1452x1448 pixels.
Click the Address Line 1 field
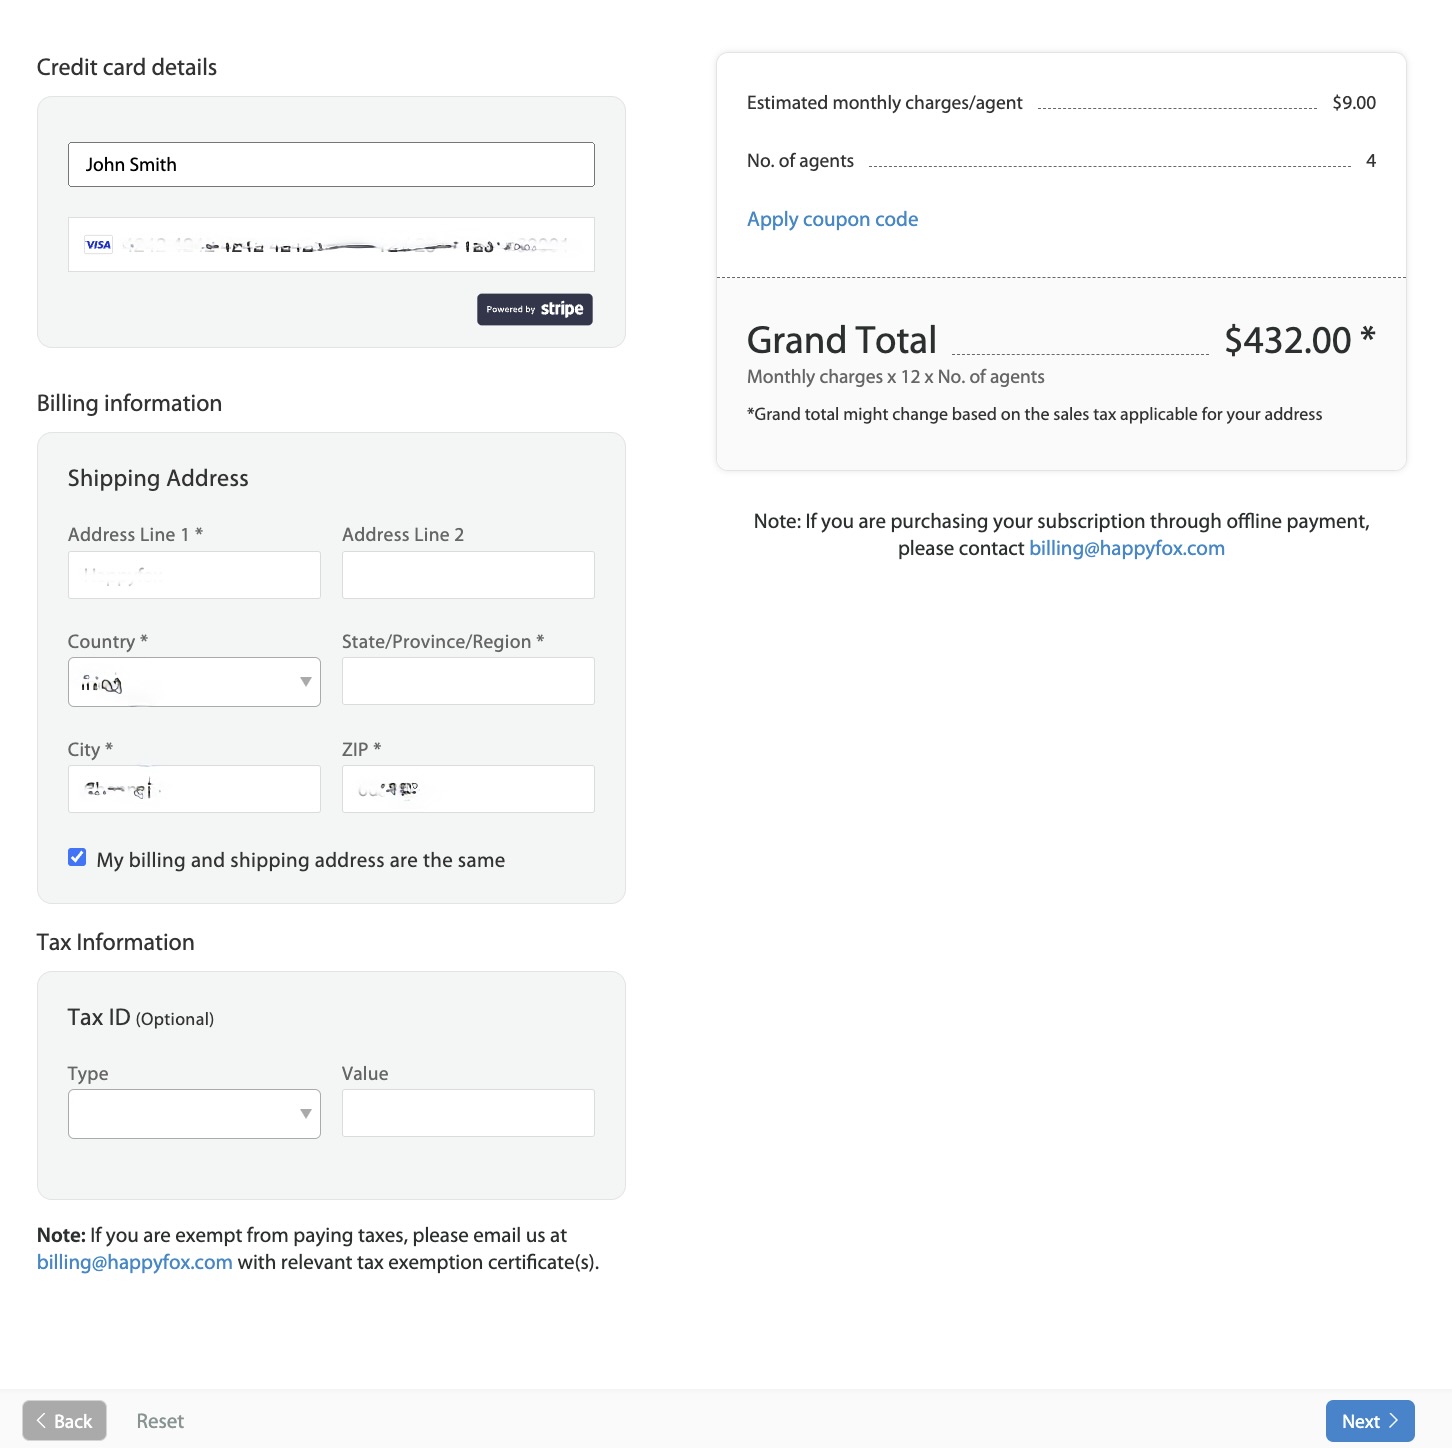coord(194,575)
